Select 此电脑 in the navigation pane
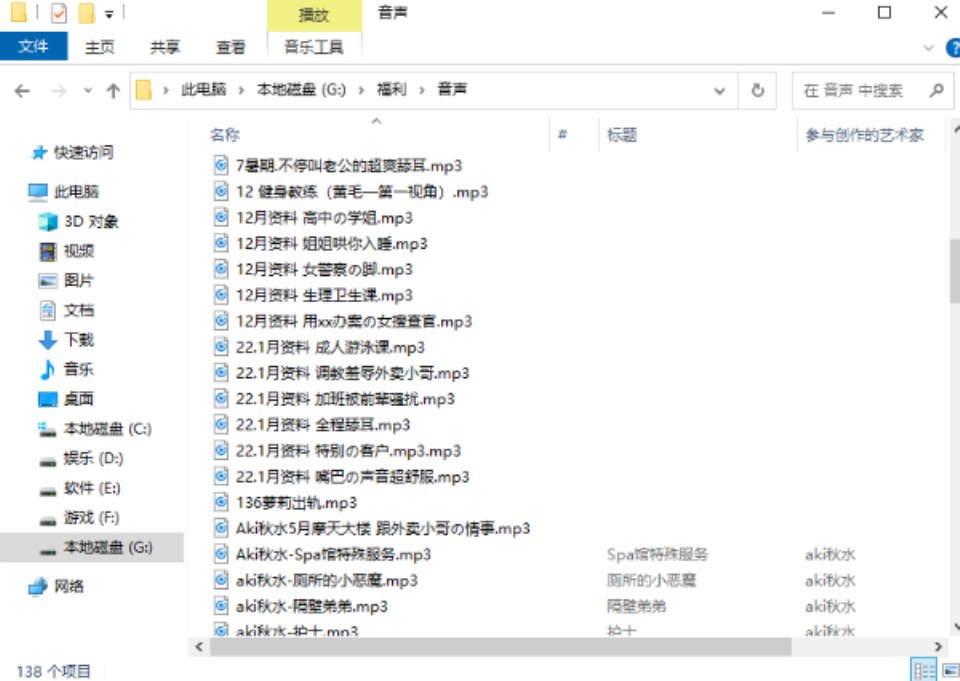The image size is (960, 681). (x=64, y=192)
